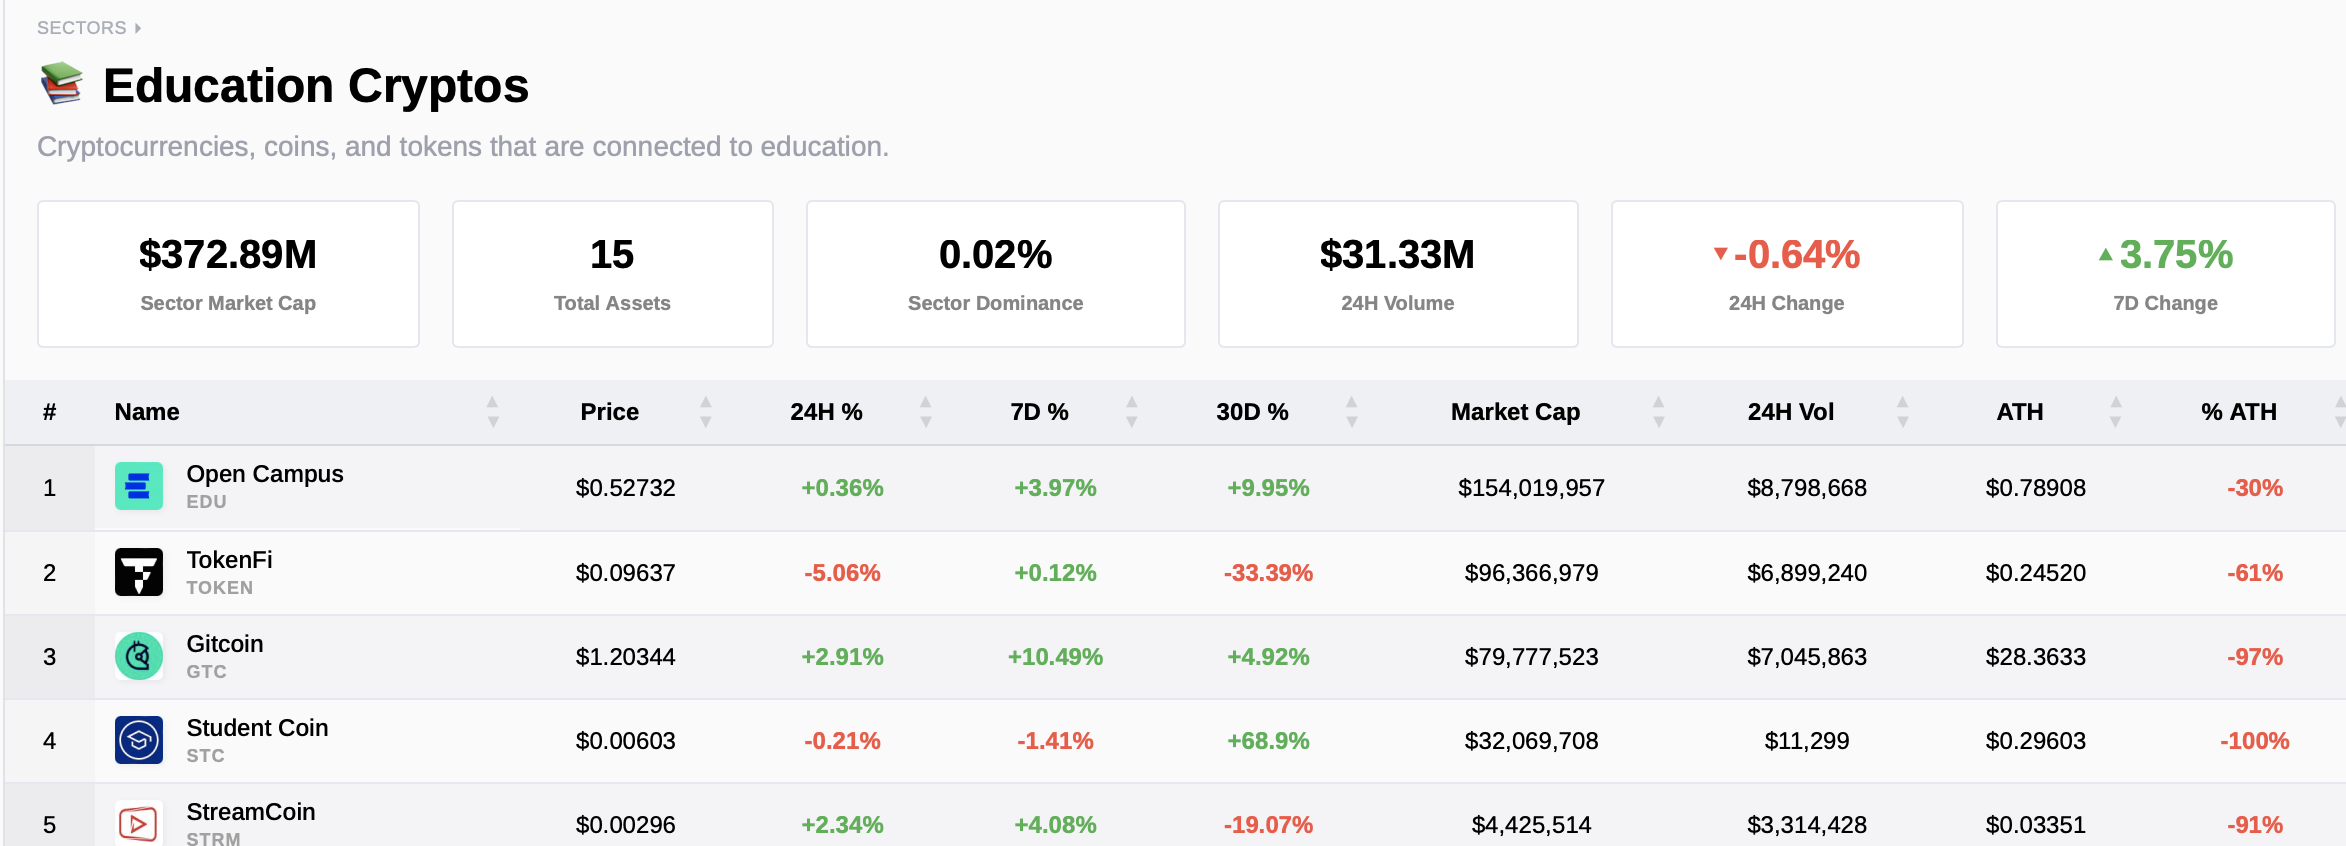2346x846 pixels.
Task: Click the # rank column header
Action: pyautogui.click(x=49, y=412)
